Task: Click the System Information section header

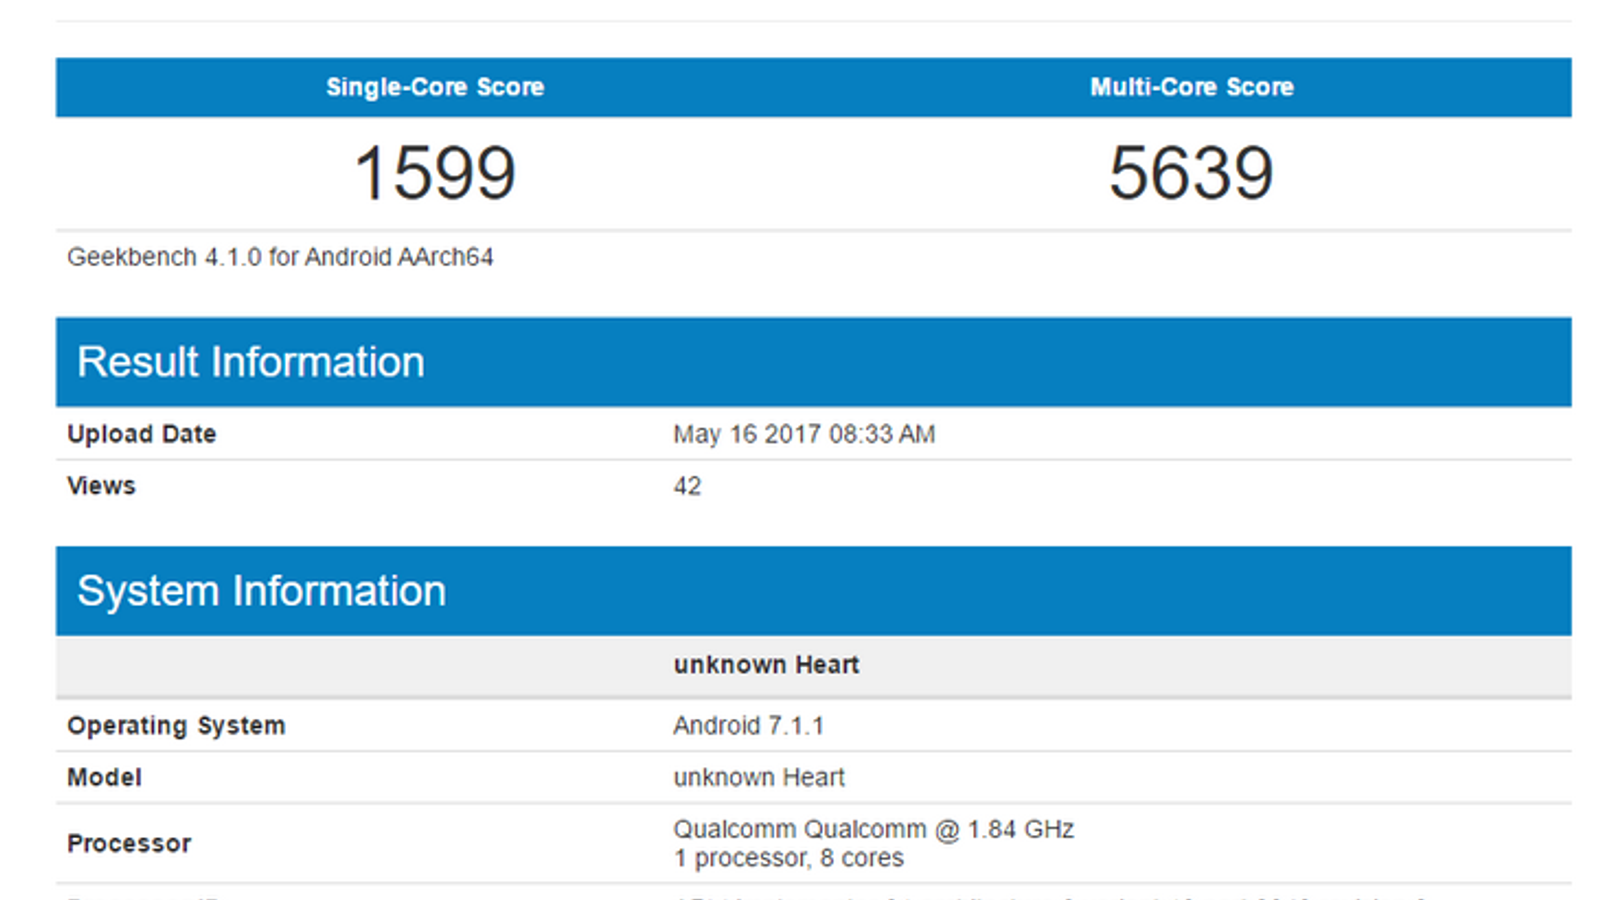Action: (262, 591)
